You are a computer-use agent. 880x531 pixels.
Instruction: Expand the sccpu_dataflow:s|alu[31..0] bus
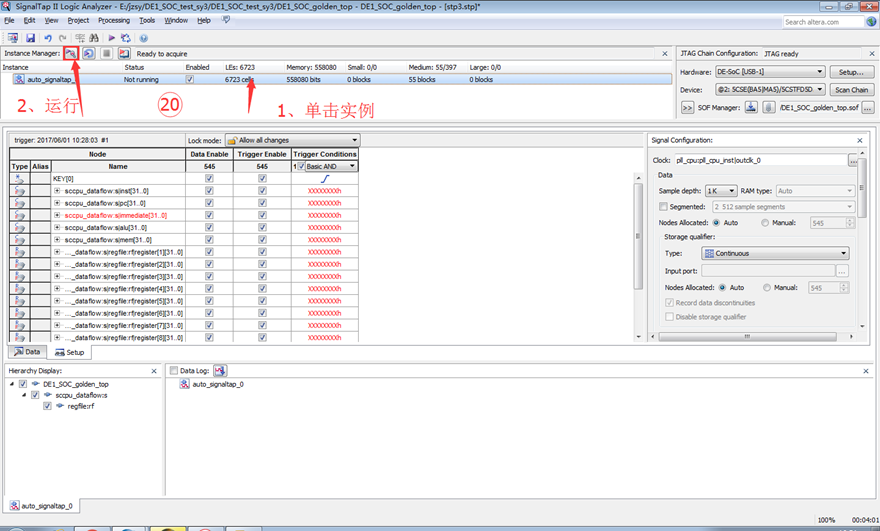pyautogui.click(x=57, y=227)
